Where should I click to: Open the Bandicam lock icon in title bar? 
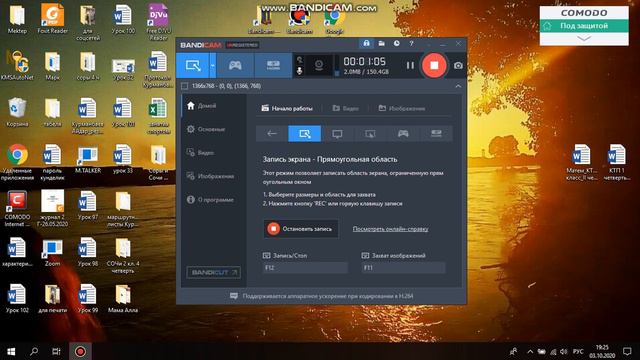(x=366, y=43)
